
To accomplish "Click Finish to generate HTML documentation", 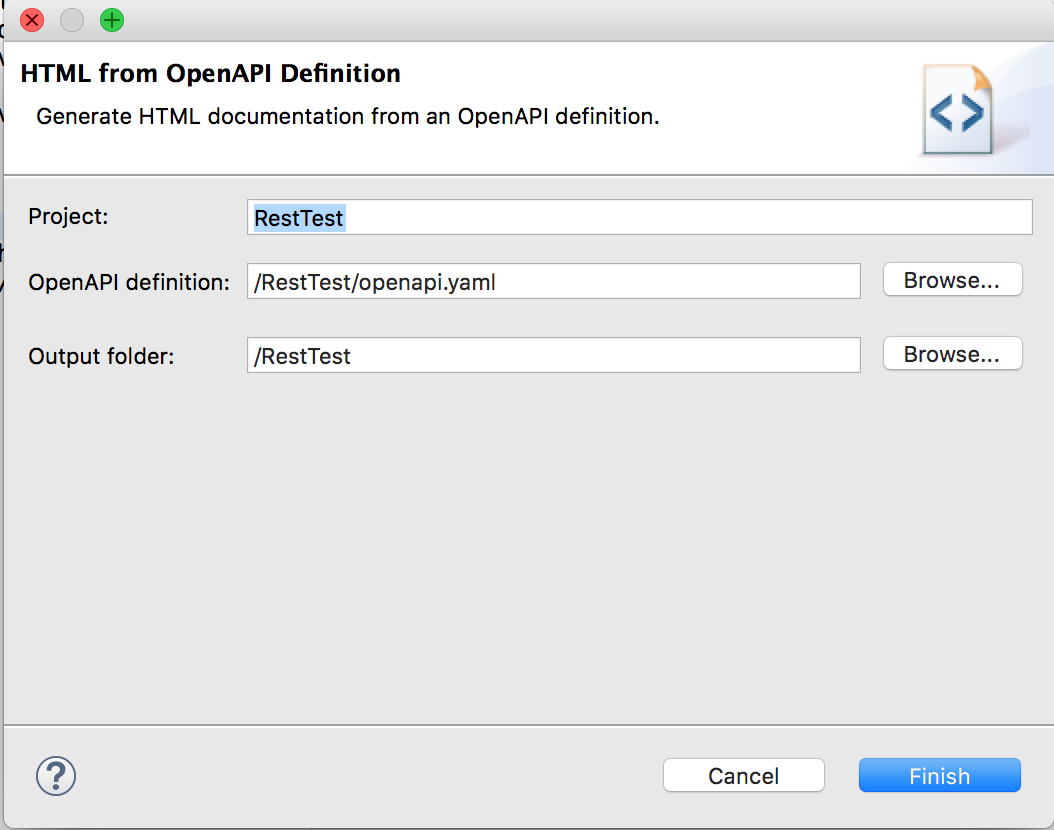I will point(938,775).
